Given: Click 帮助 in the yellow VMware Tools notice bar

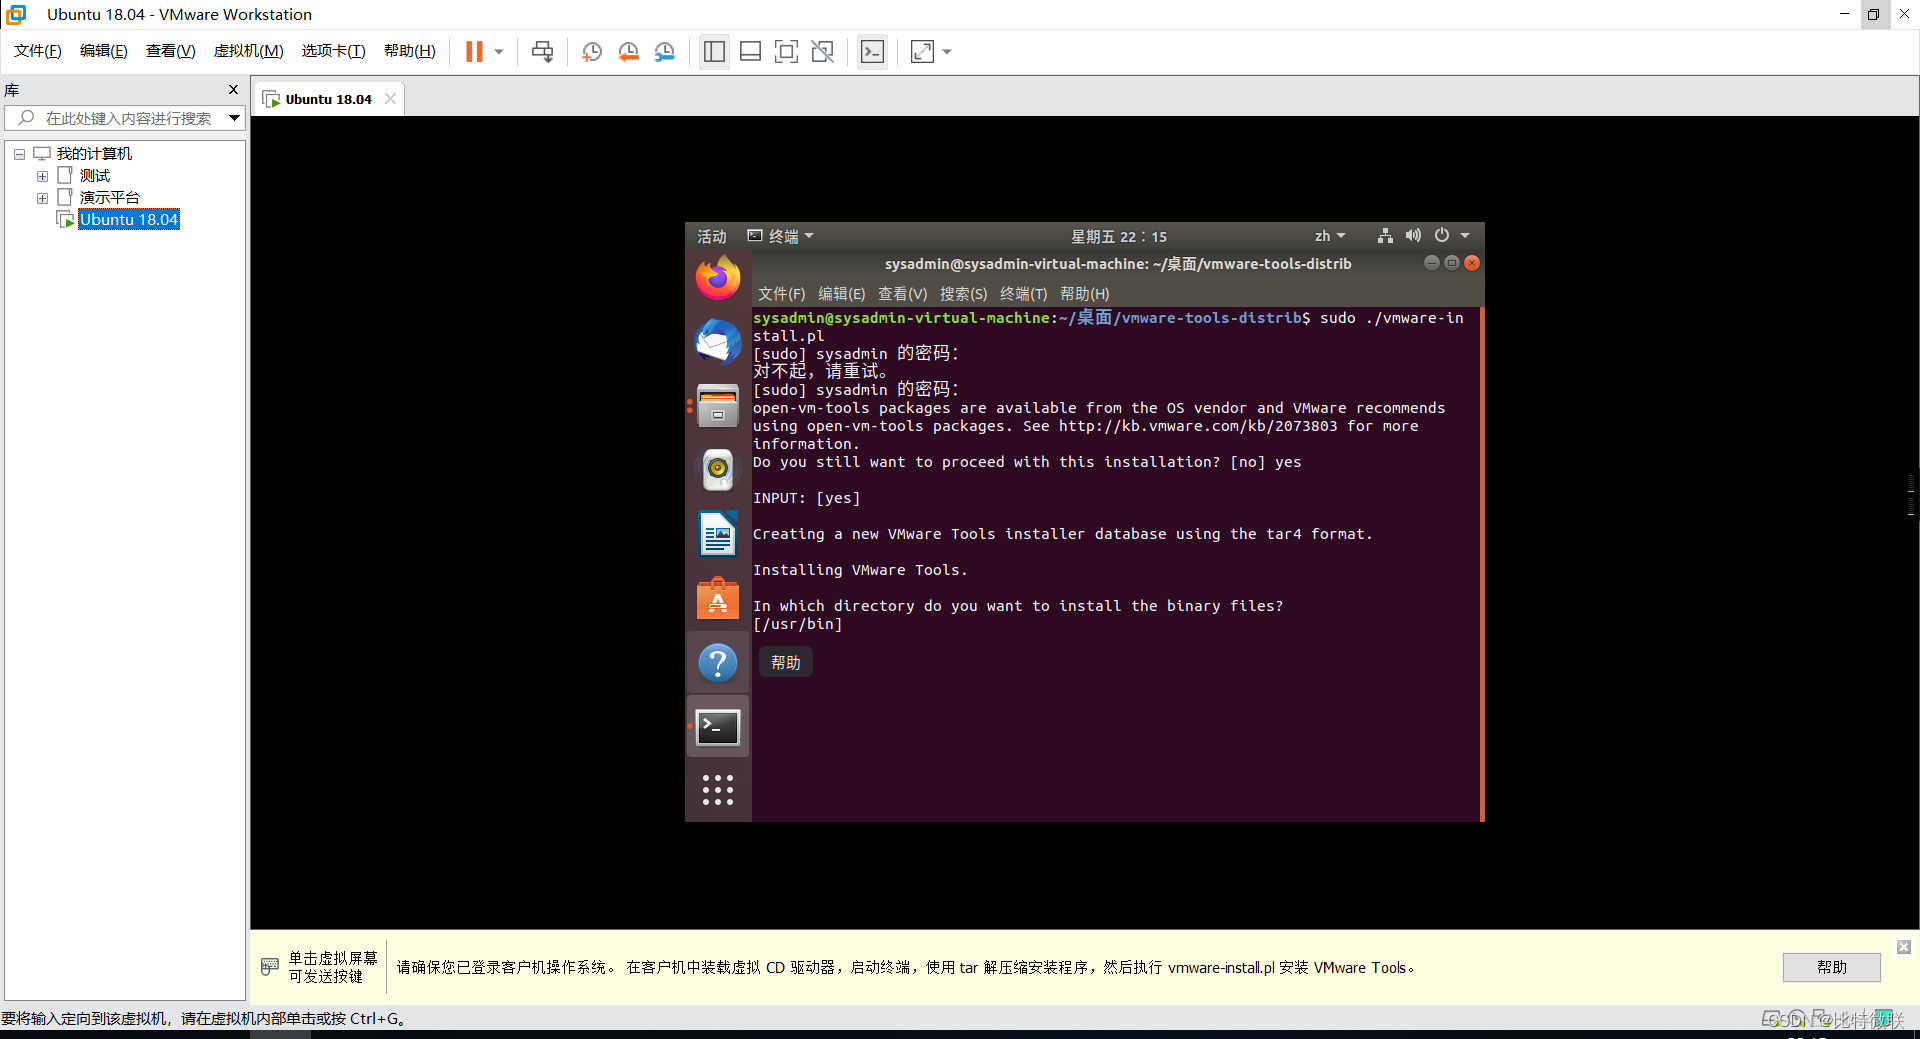Looking at the screenshot, I should coord(1830,967).
